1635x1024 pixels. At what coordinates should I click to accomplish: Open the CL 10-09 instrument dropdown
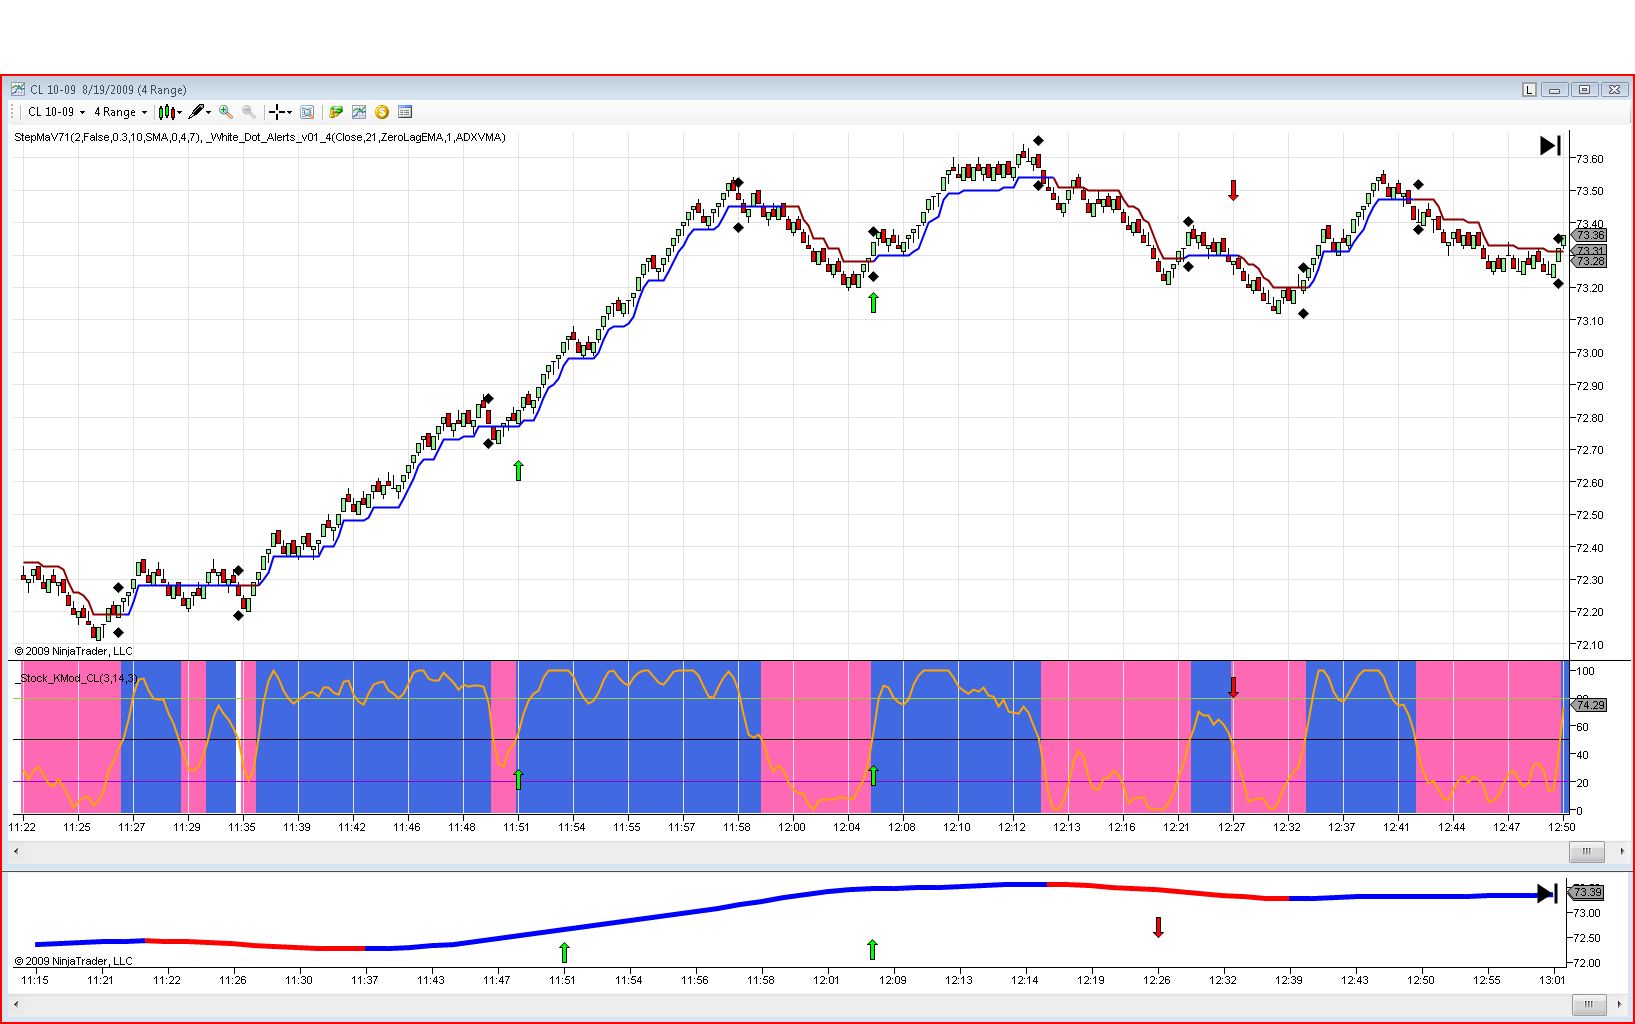click(x=56, y=112)
